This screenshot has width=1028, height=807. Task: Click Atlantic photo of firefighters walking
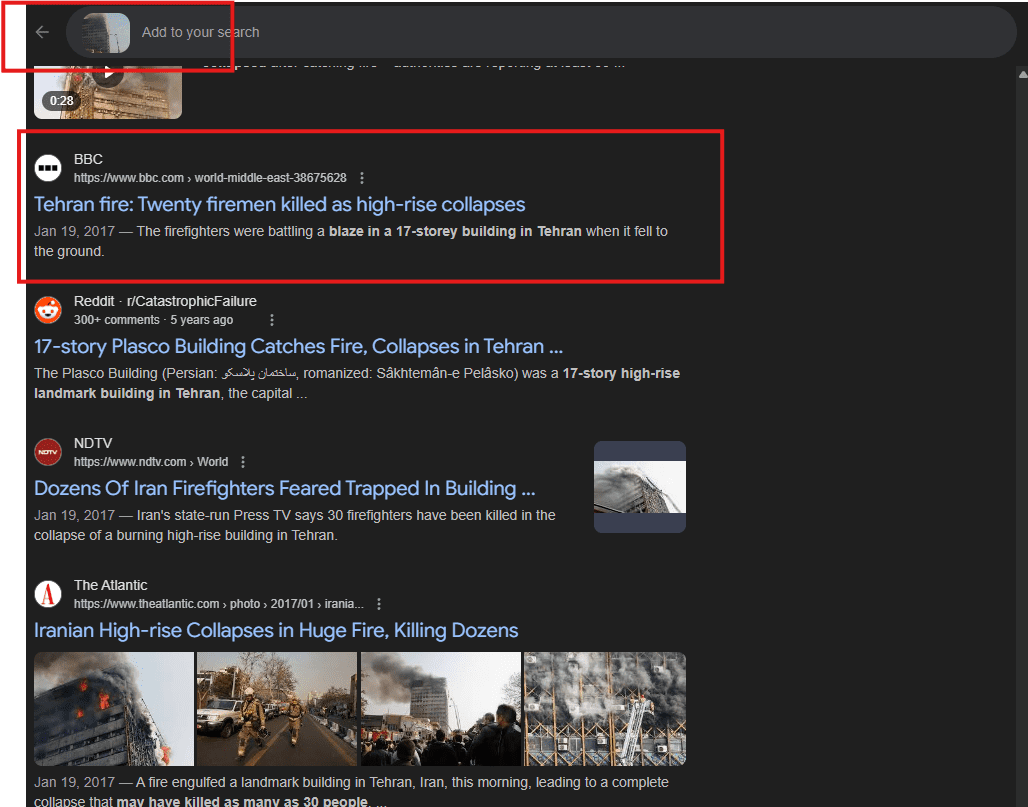point(277,709)
